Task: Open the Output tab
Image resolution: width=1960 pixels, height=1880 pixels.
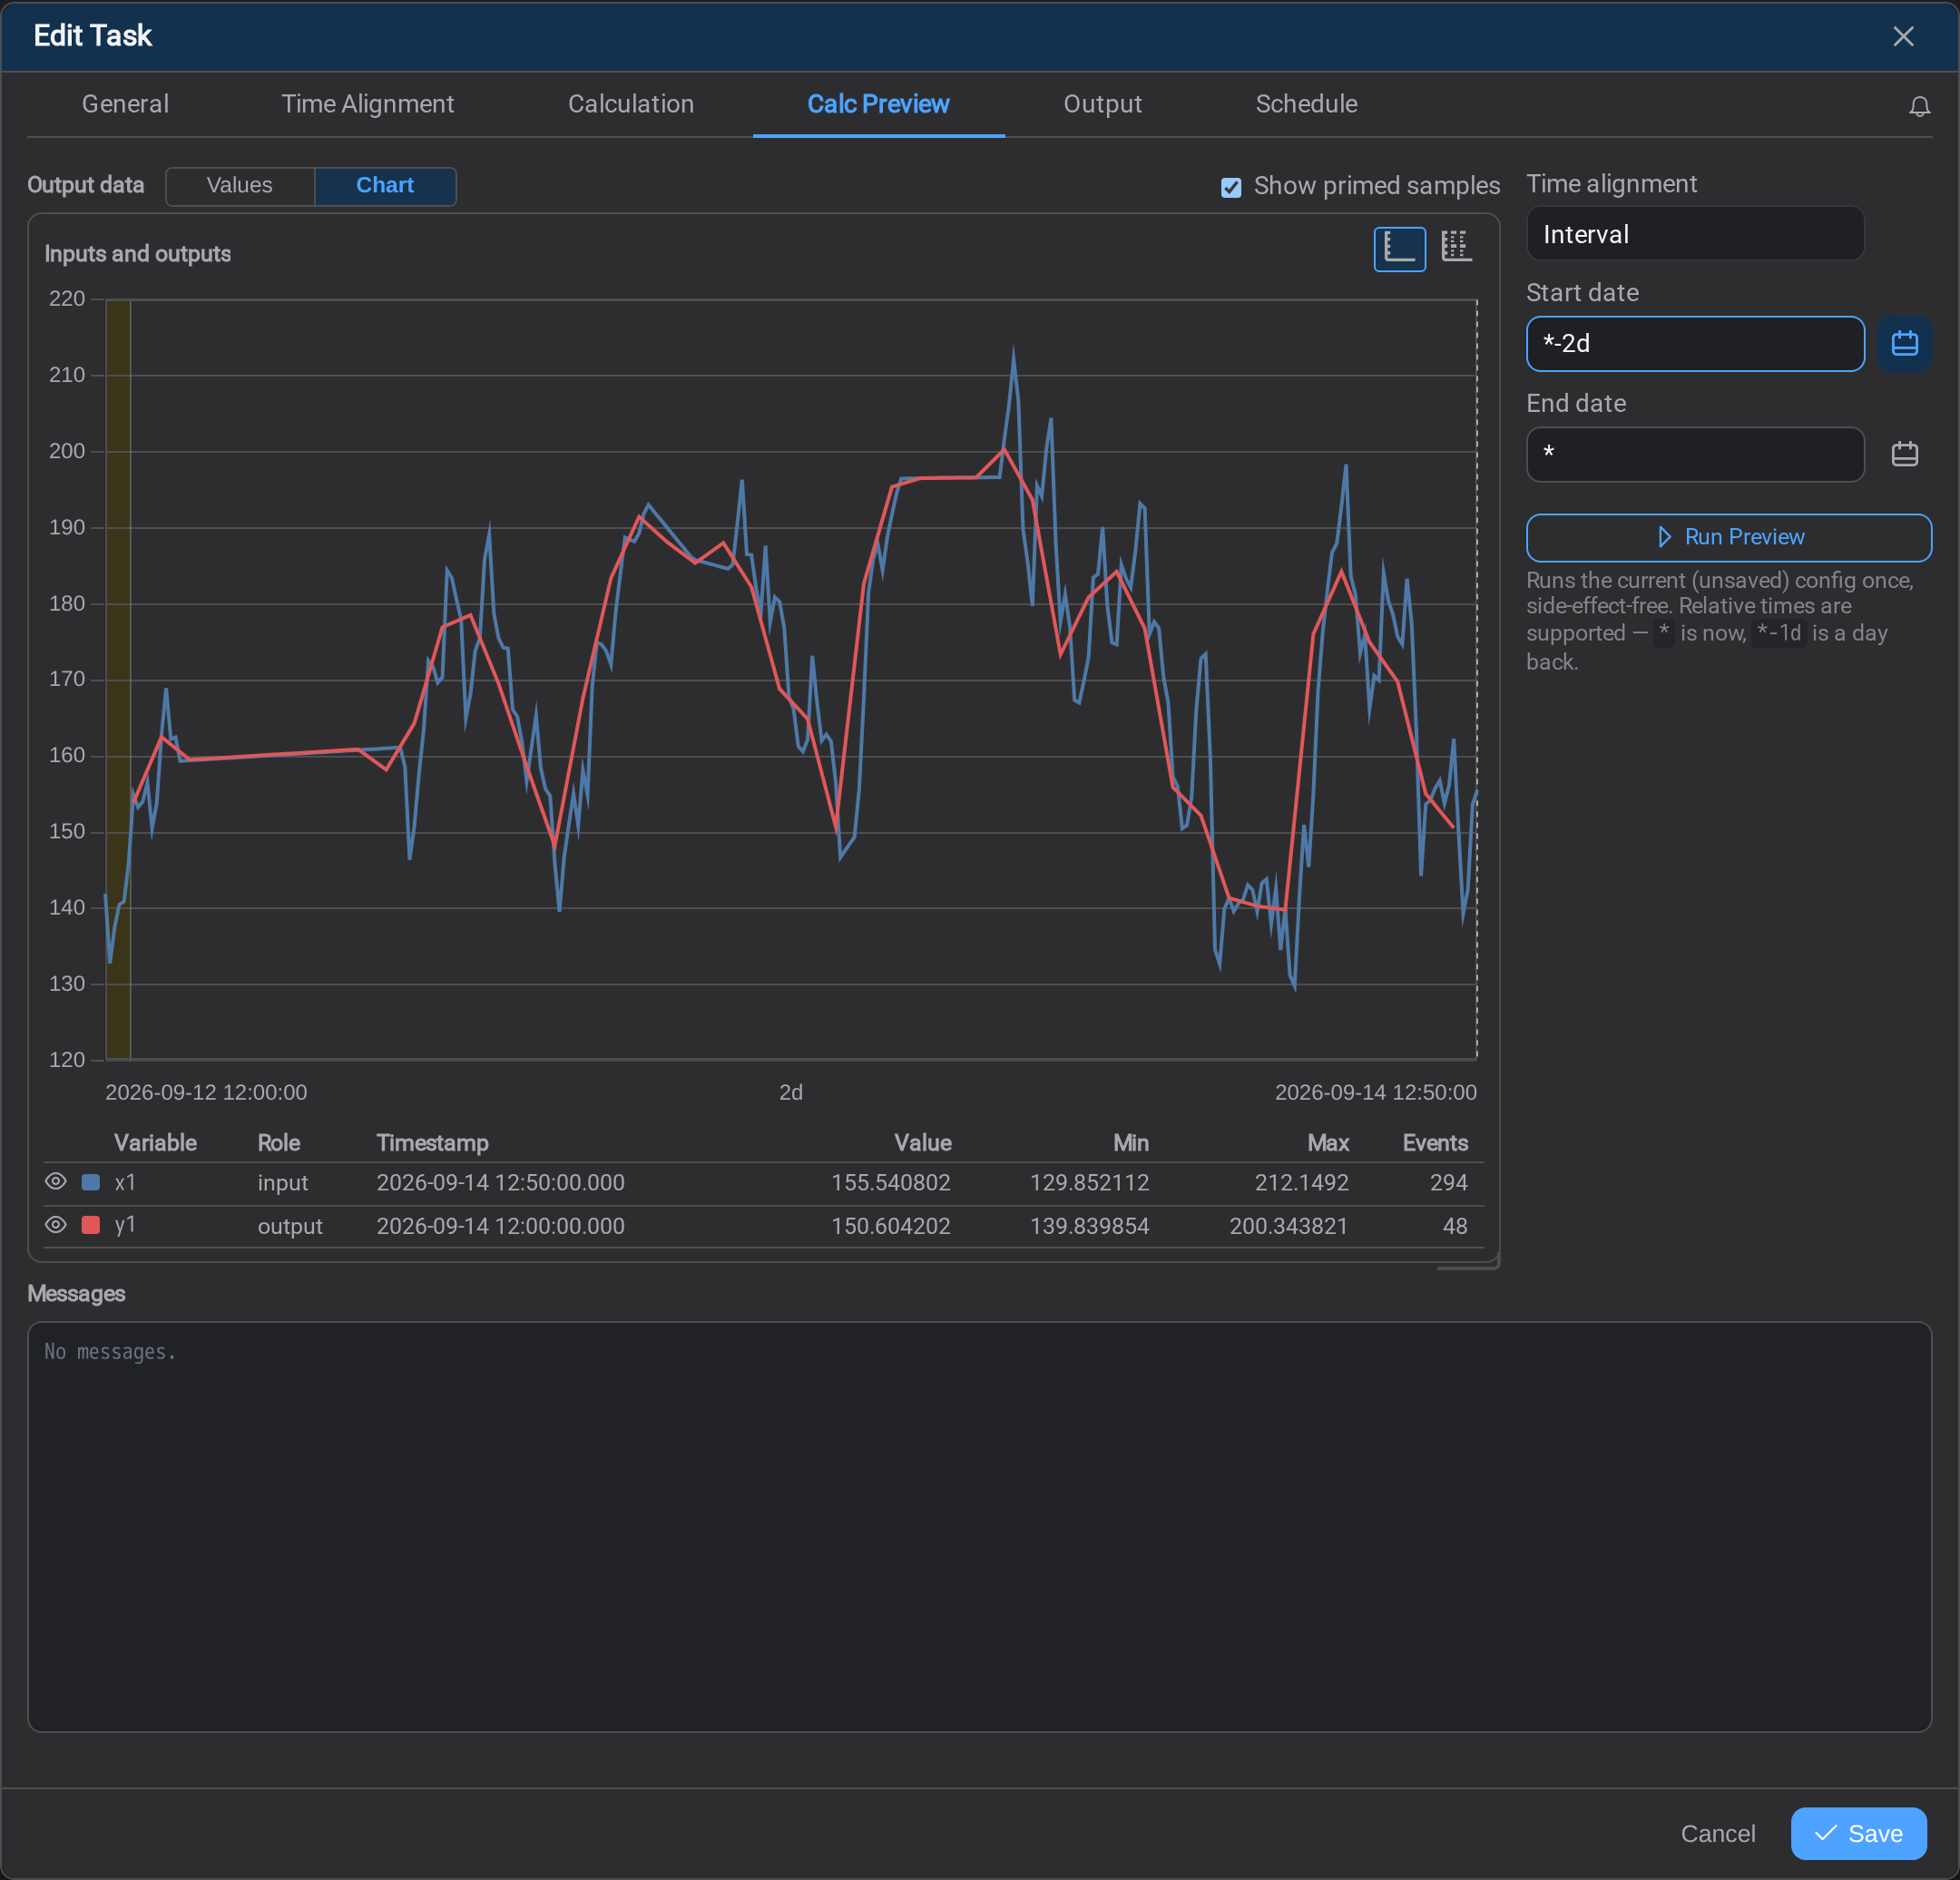Action: click(1102, 104)
